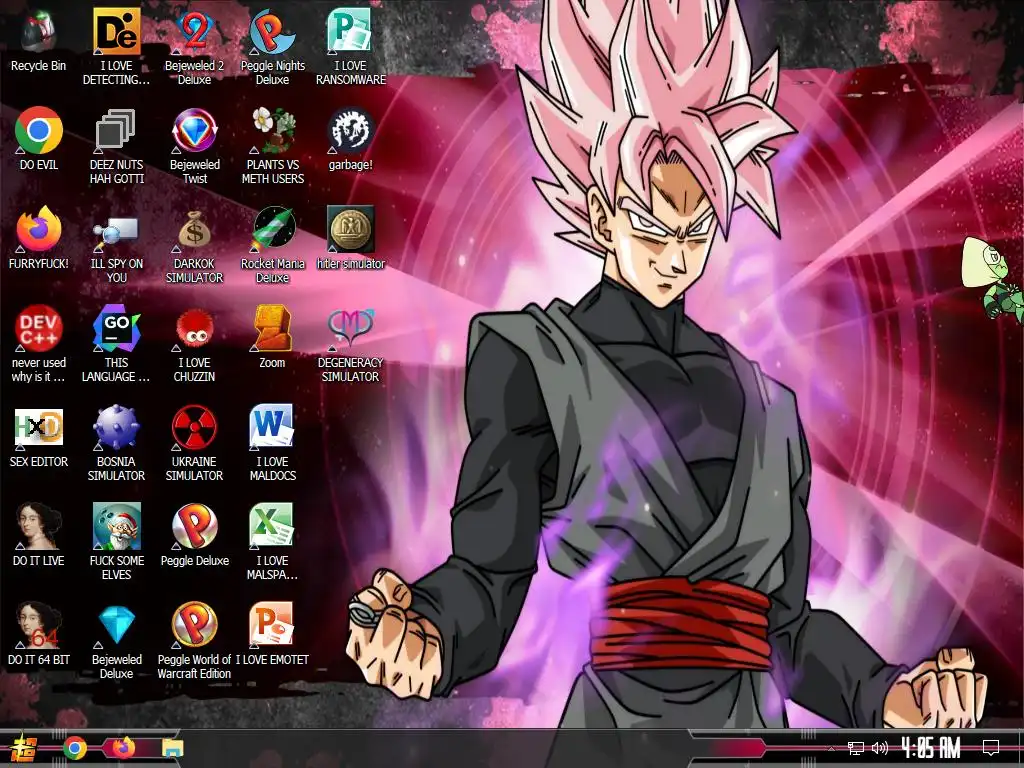Select the gold coin game icon
The height and width of the screenshot is (768, 1024).
tap(351, 230)
